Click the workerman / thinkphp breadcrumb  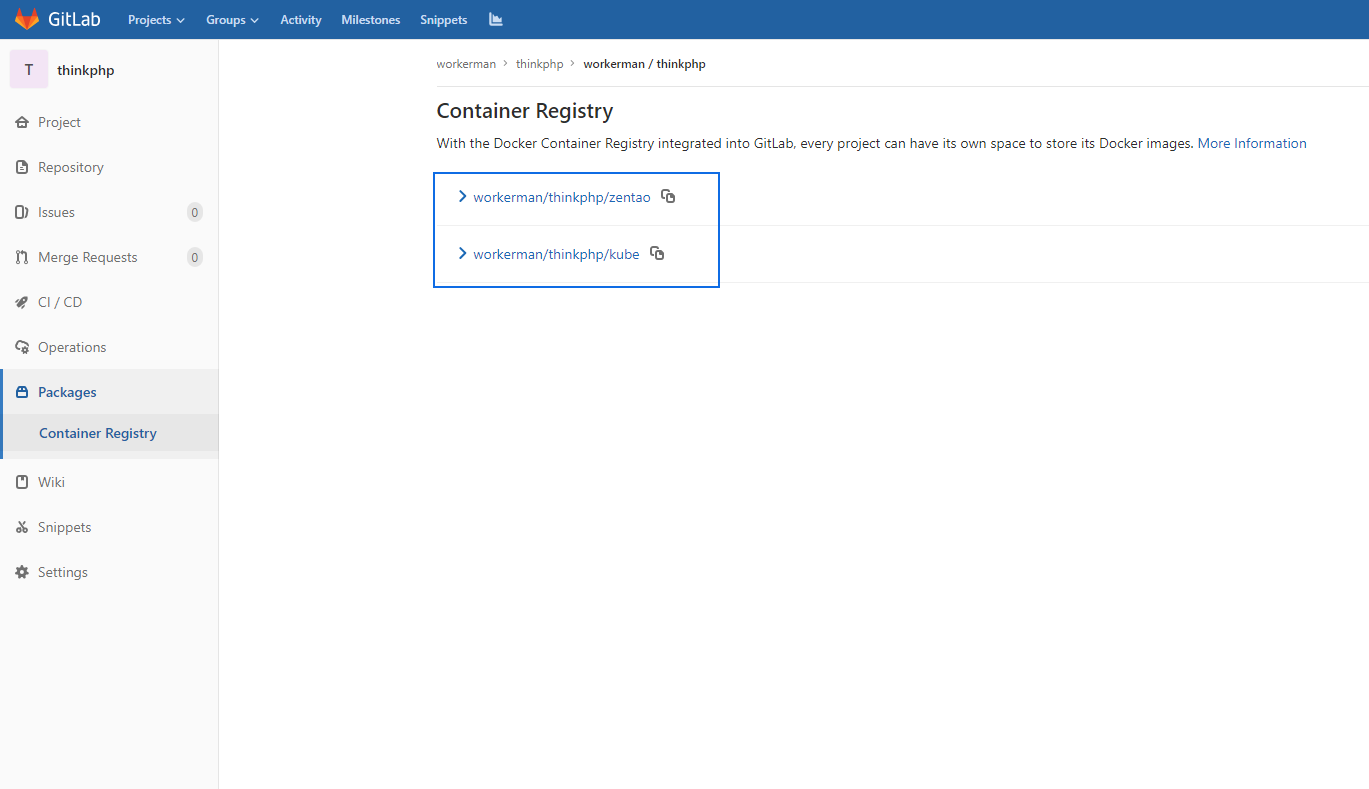pyautogui.click(x=645, y=64)
